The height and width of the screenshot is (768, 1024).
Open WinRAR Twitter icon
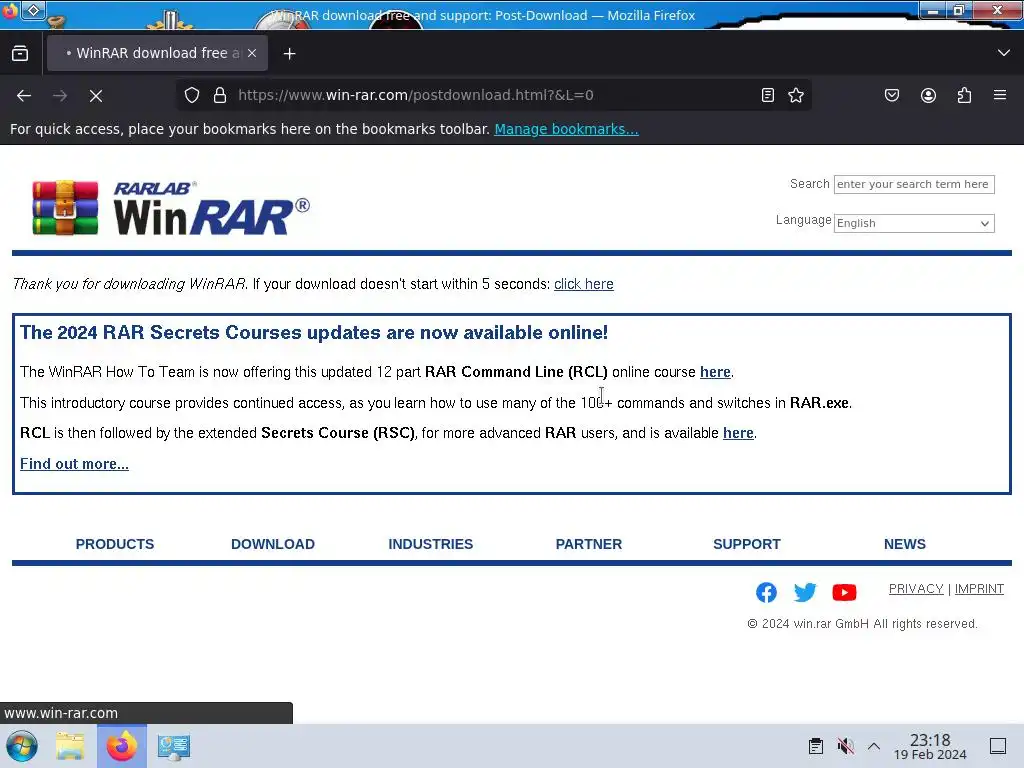805,592
